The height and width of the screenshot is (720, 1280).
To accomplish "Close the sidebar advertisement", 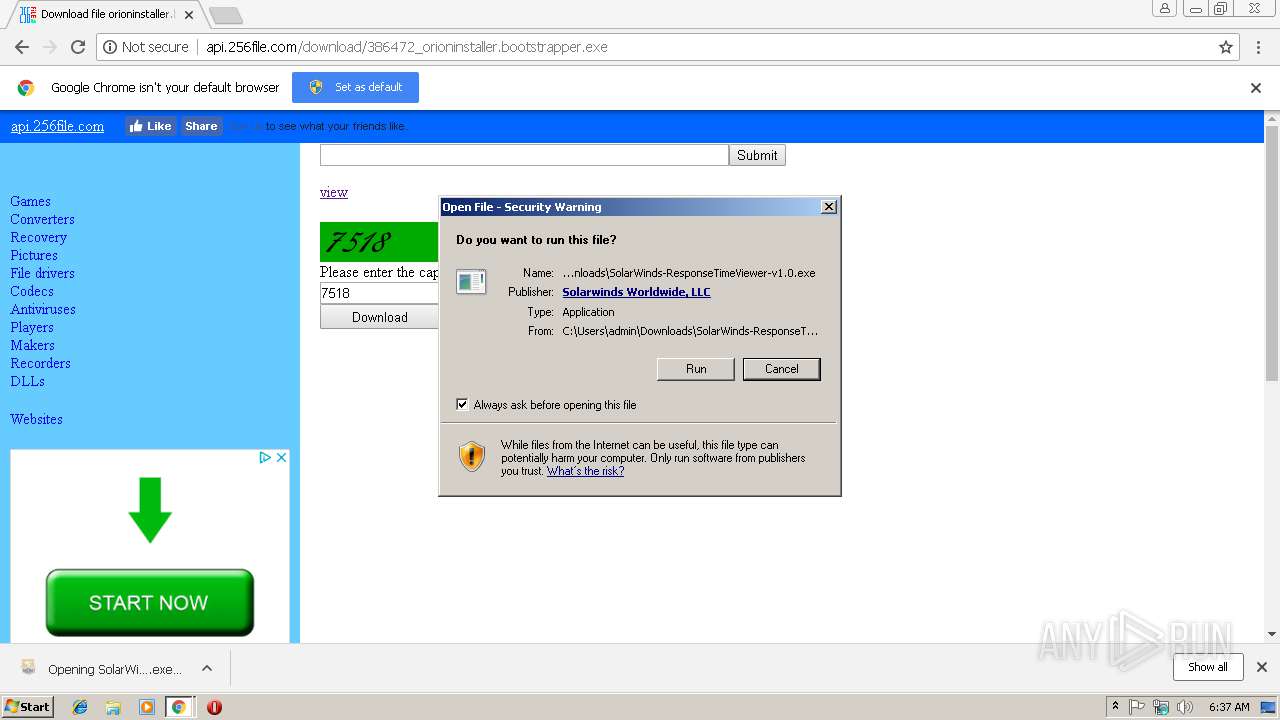I will (x=281, y=457).
